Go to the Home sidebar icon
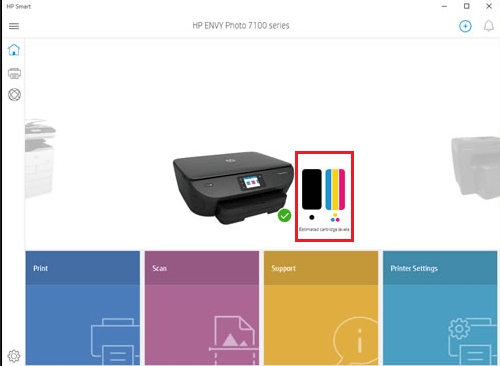This screenshot has height=366, width=500. [14, 50]
